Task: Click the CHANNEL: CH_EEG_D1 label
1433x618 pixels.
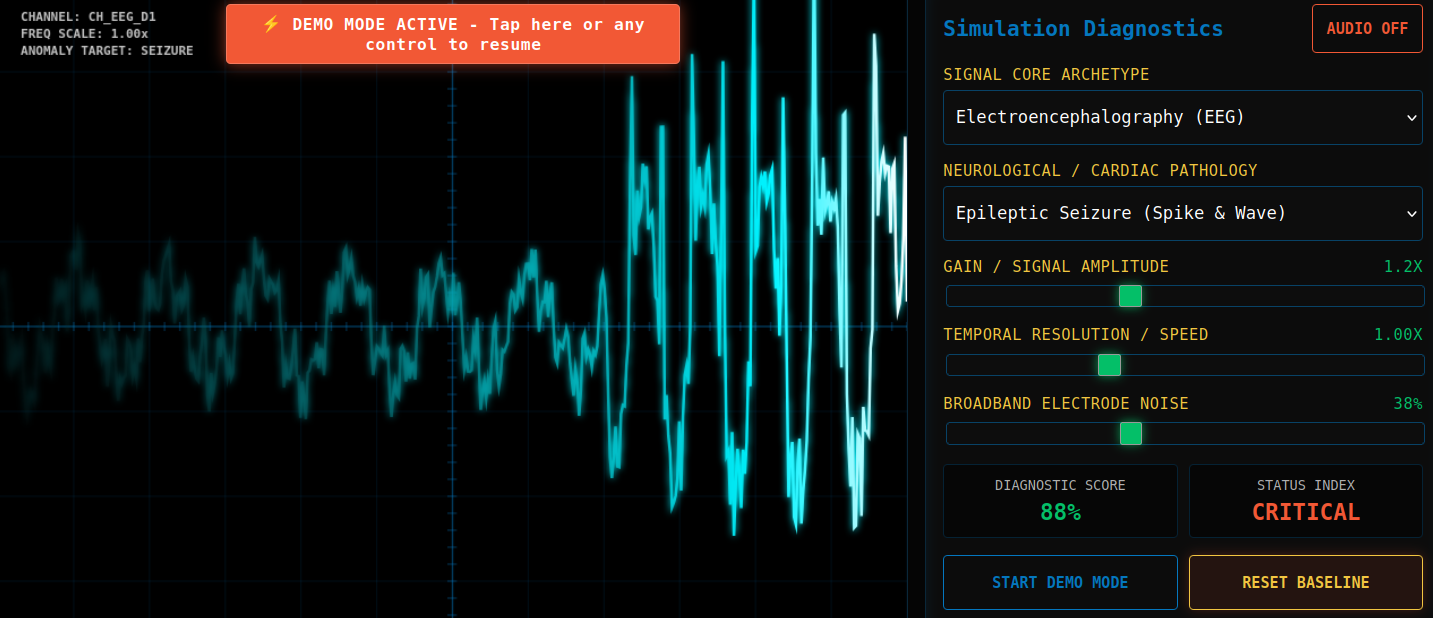Action: pos(88,17)
